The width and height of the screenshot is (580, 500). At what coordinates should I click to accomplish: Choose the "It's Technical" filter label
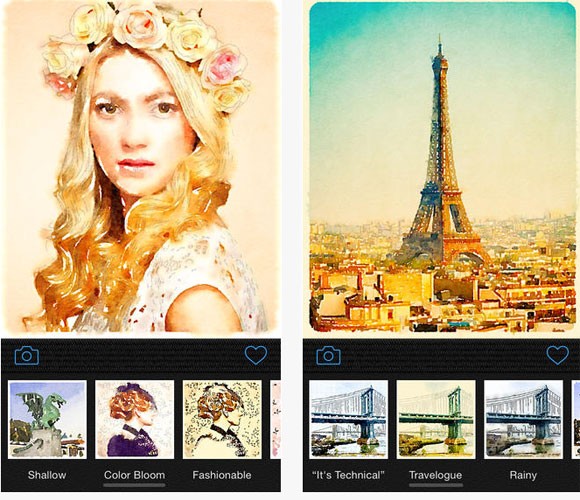(x=348, y=475)
